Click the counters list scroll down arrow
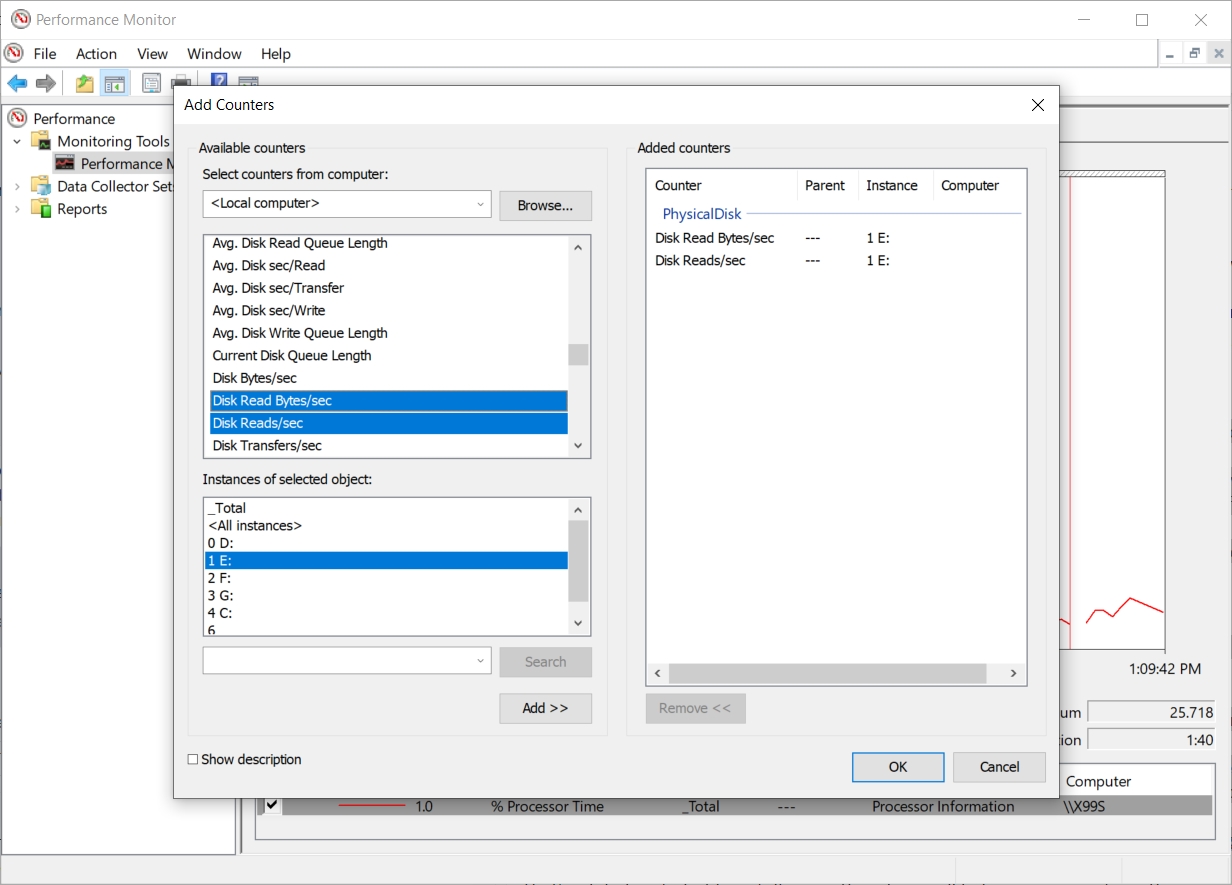The height and width of the screenshot is (885, 1232). (x=578, y=447)
